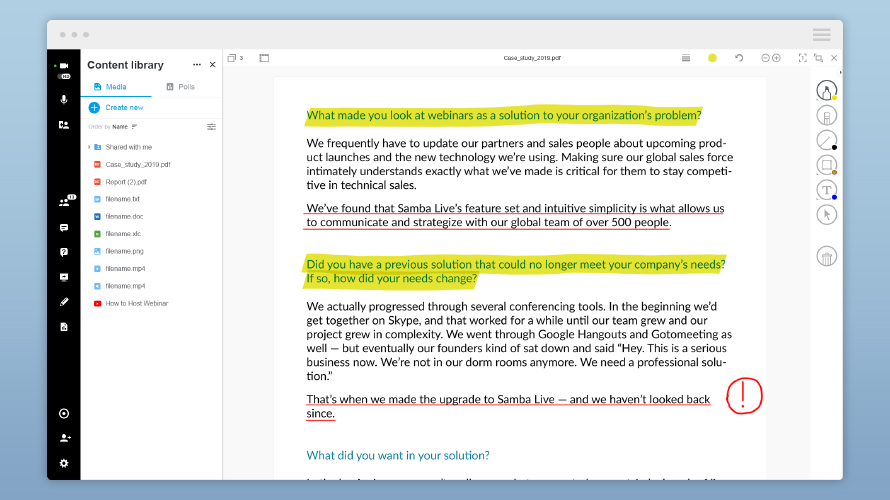Toggle the camera in the left sidebar
Viewport: 890px width, 500px height.
64,66
